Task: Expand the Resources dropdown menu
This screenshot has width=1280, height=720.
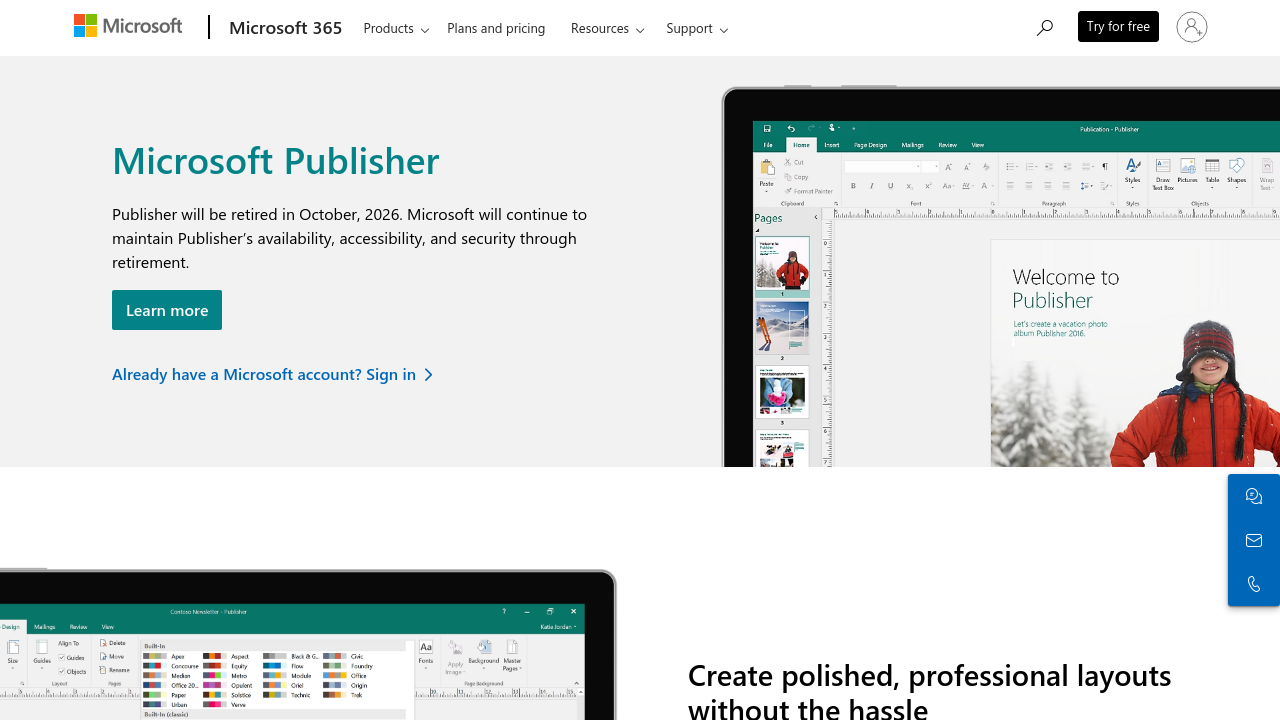Action: pyautogui.click(x=607, y=28)
